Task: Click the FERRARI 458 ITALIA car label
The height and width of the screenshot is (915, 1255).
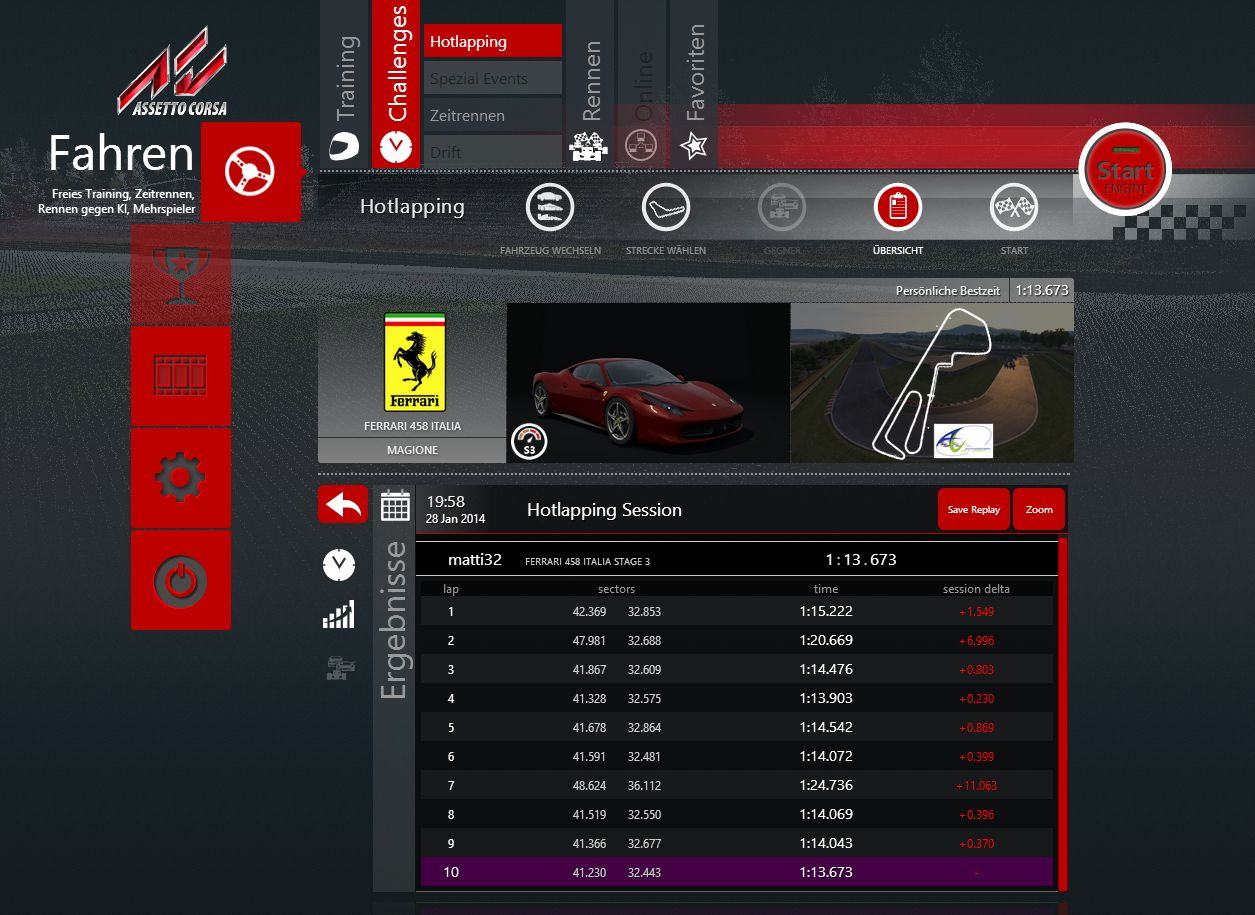Action: coord(413,426)
